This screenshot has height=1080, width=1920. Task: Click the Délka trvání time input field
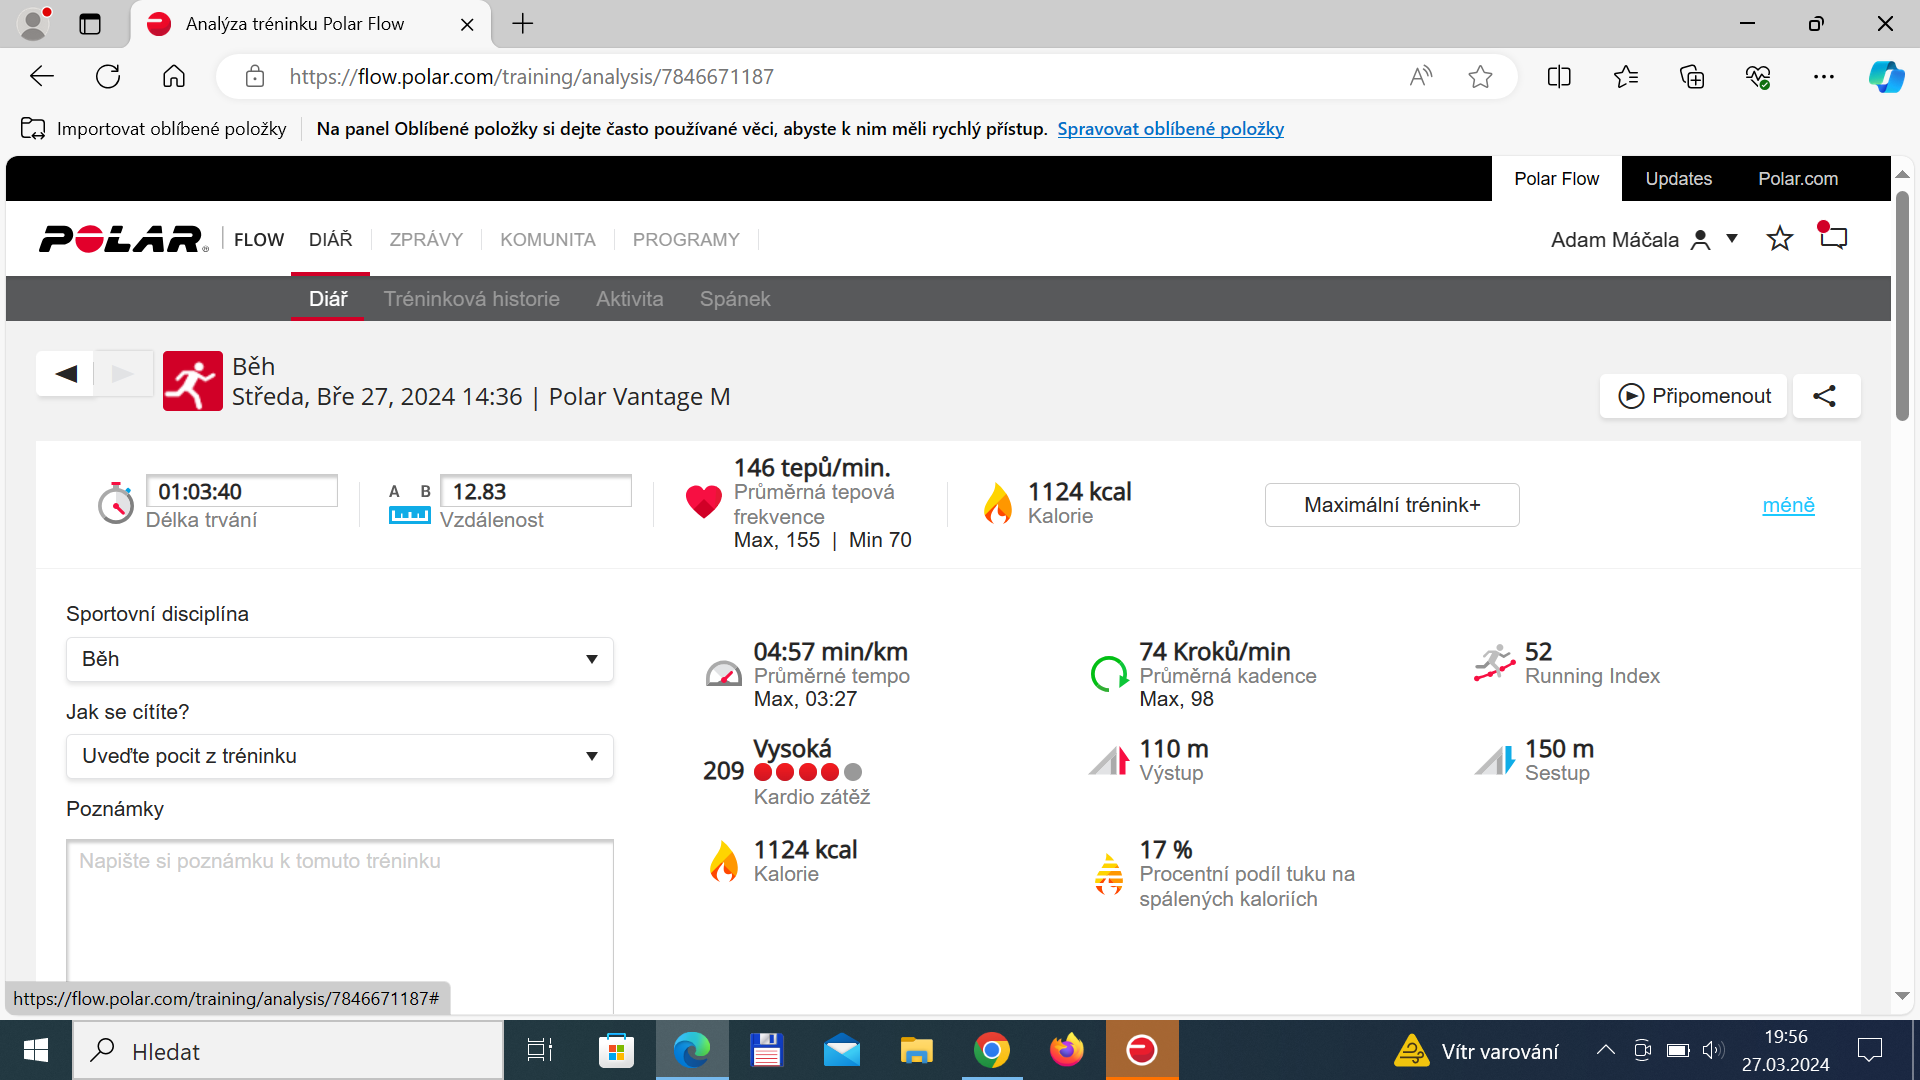[242, 491]
